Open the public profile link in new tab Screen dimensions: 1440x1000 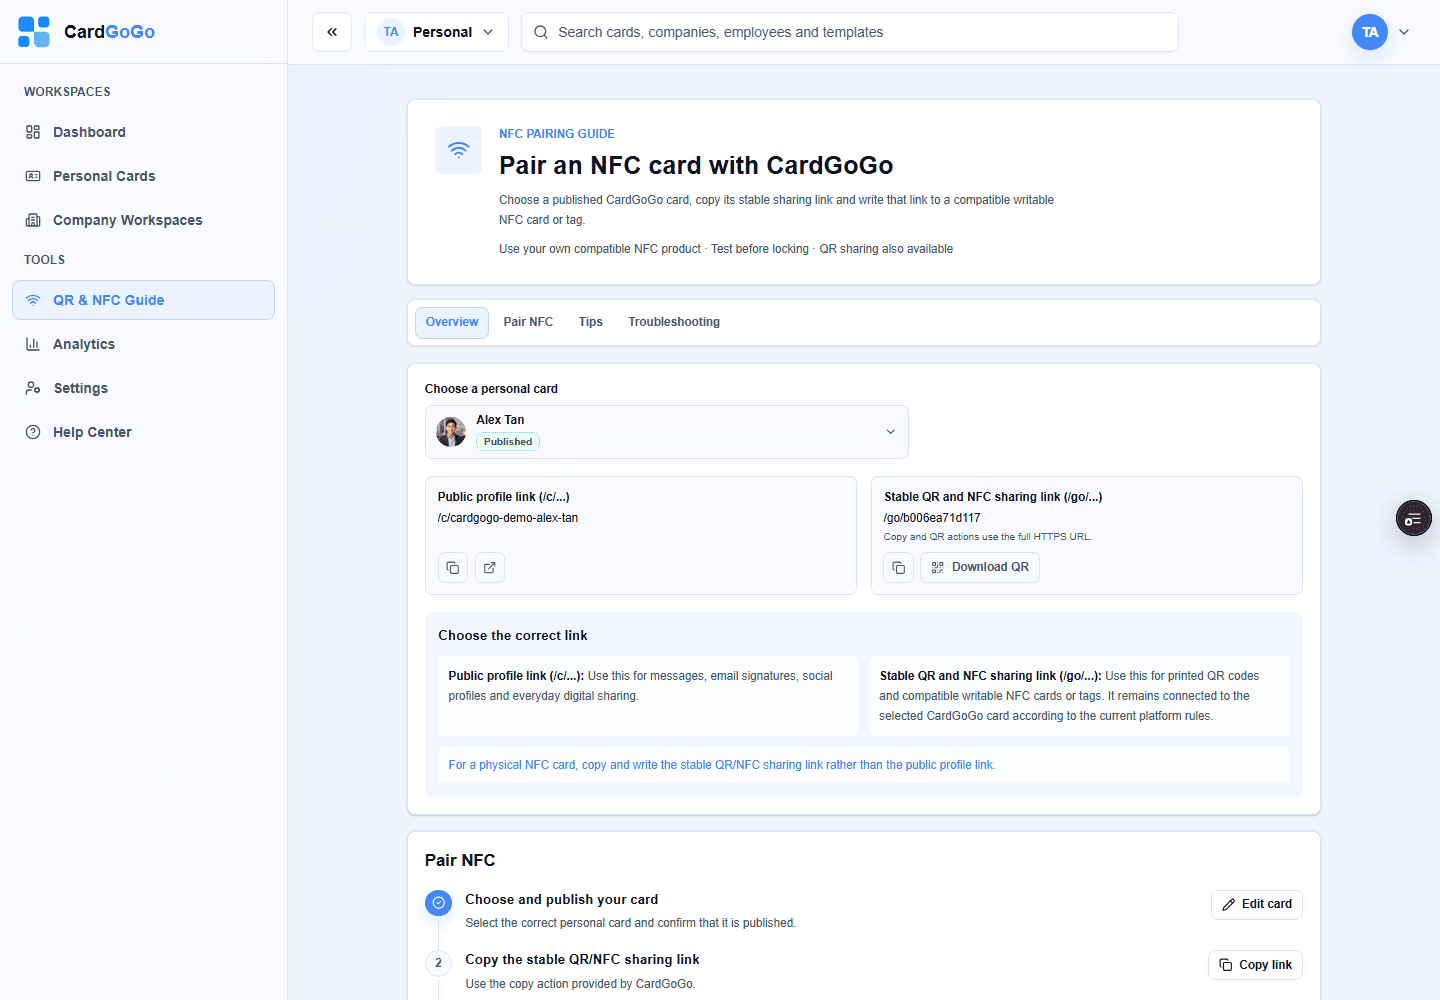click(x=490, y=568)
